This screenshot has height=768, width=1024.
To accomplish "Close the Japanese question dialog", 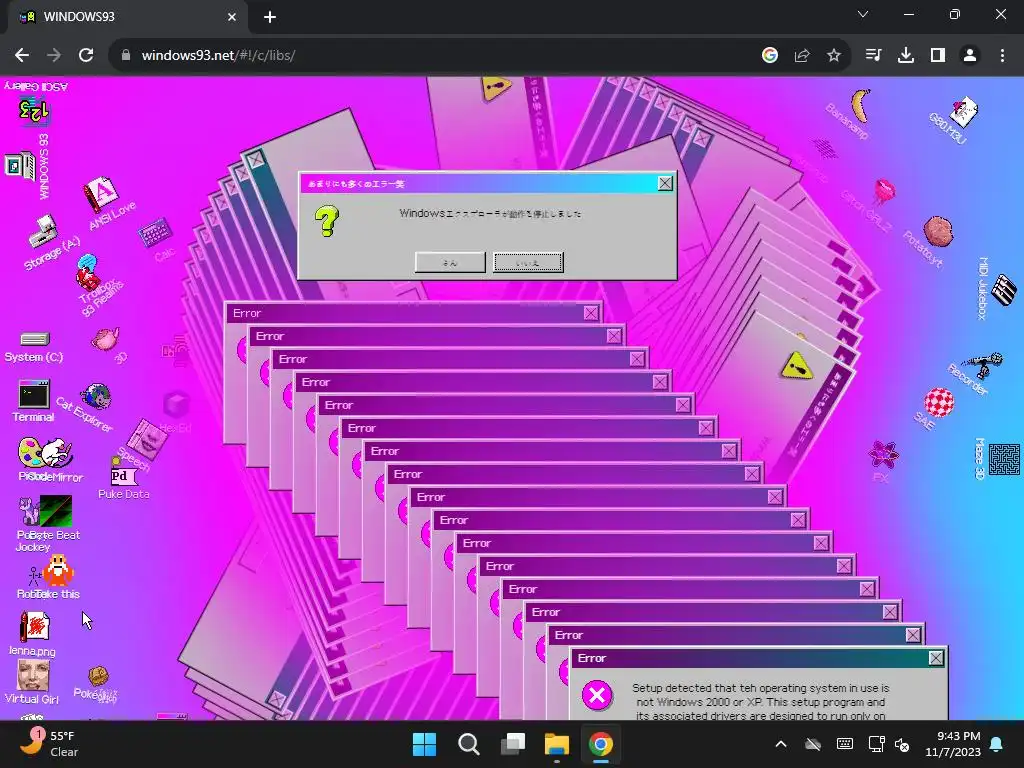I will tap(665, 184).
